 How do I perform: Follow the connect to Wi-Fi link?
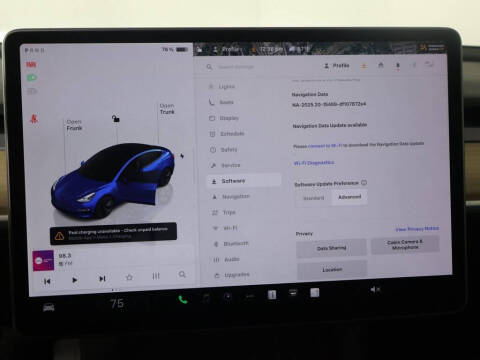point(325,146)
